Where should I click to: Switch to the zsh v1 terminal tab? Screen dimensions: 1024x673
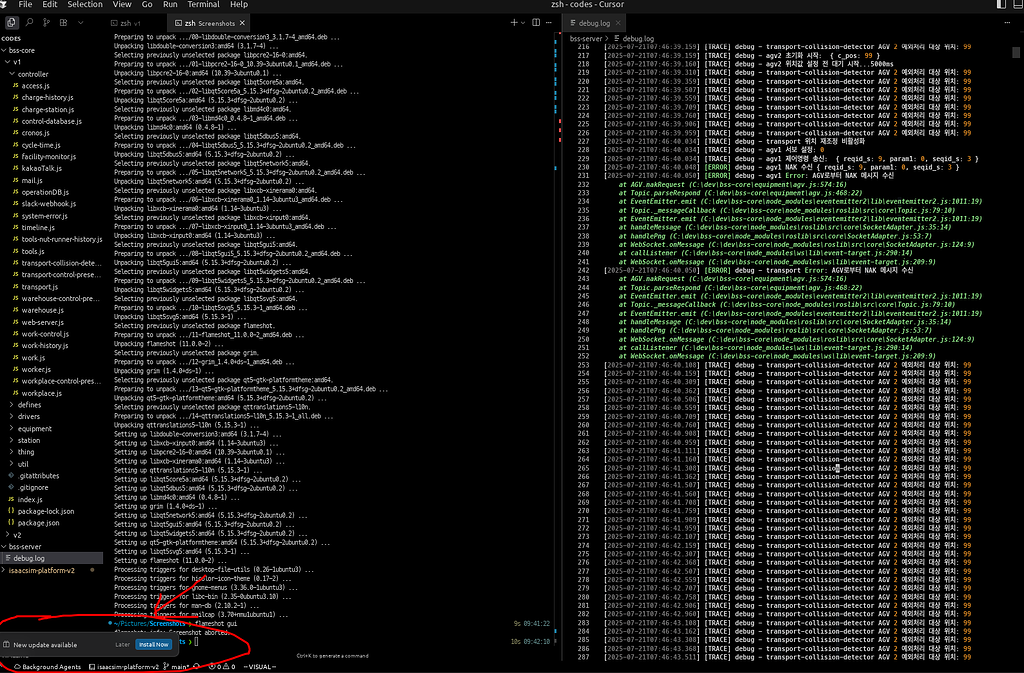point(125,21)
